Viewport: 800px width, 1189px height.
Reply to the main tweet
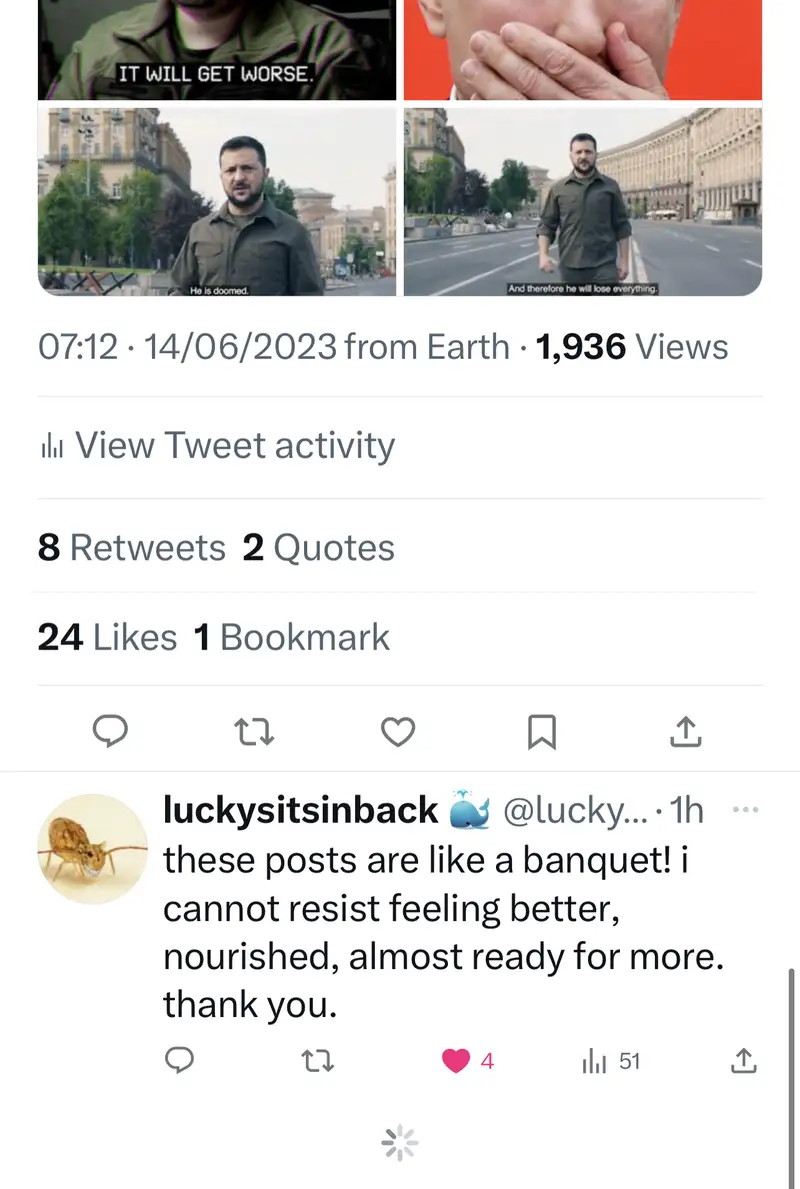(x=110, y=733)
